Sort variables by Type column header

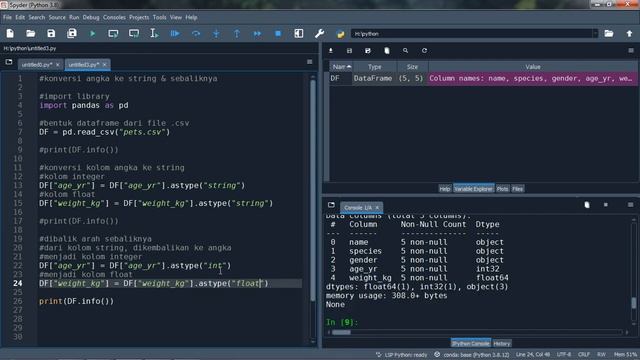(x=375, y=67)
